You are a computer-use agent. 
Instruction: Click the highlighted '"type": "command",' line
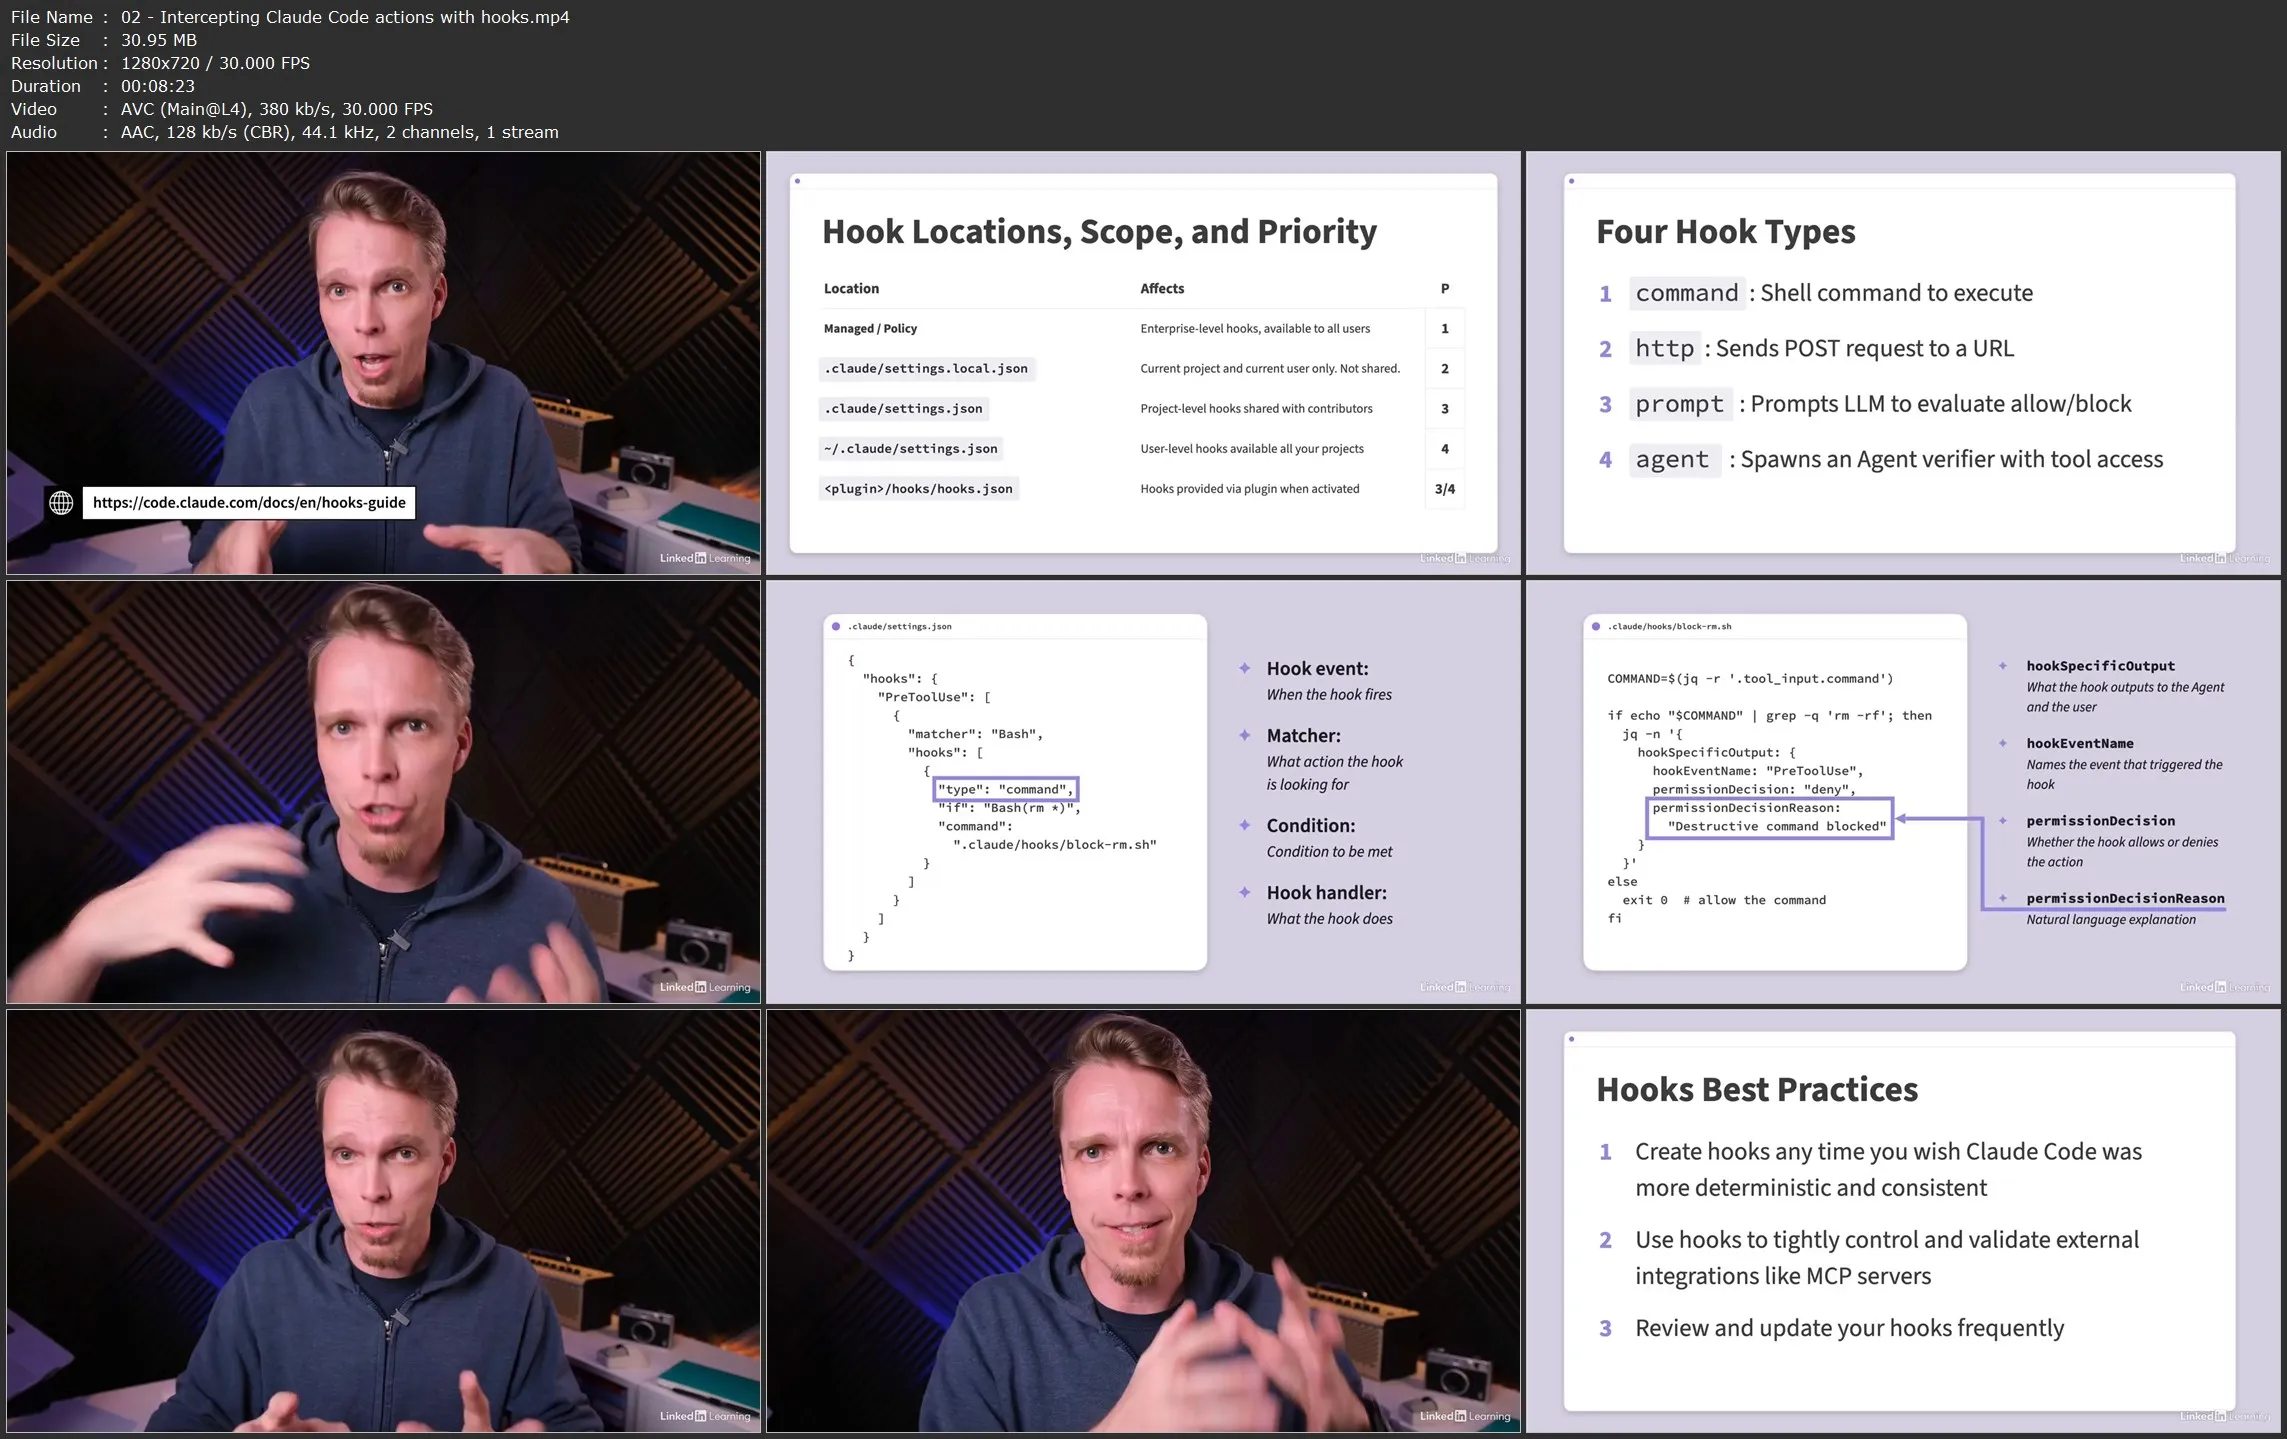(1006, 790)
